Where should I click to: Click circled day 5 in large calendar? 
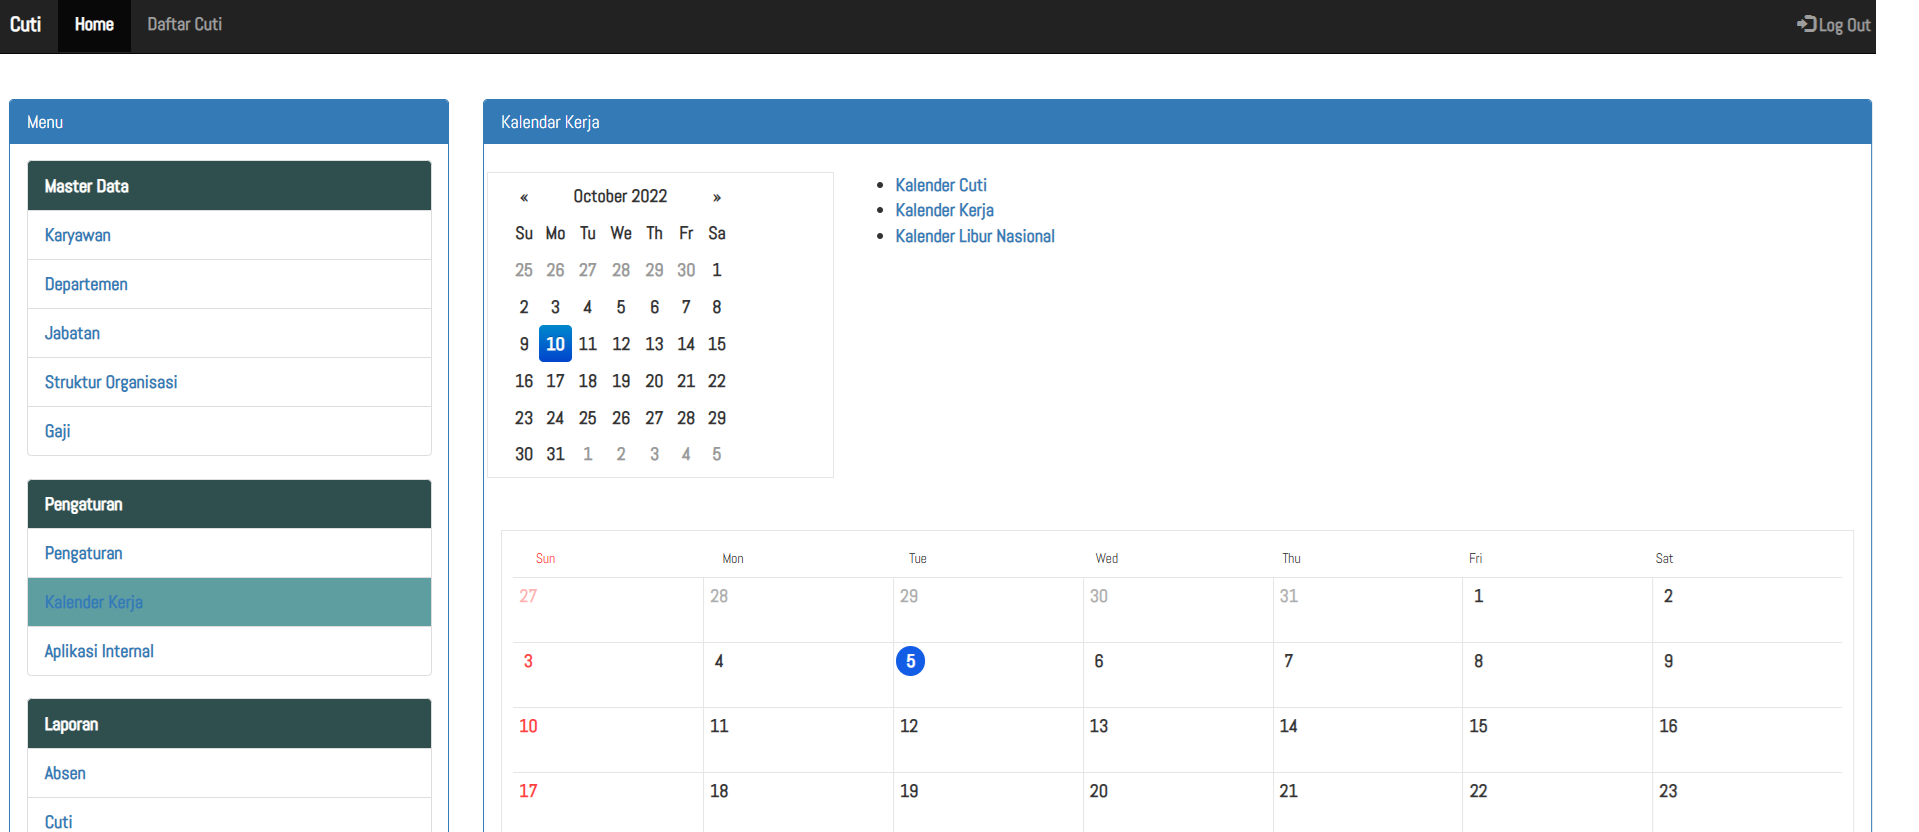(910, 661)
